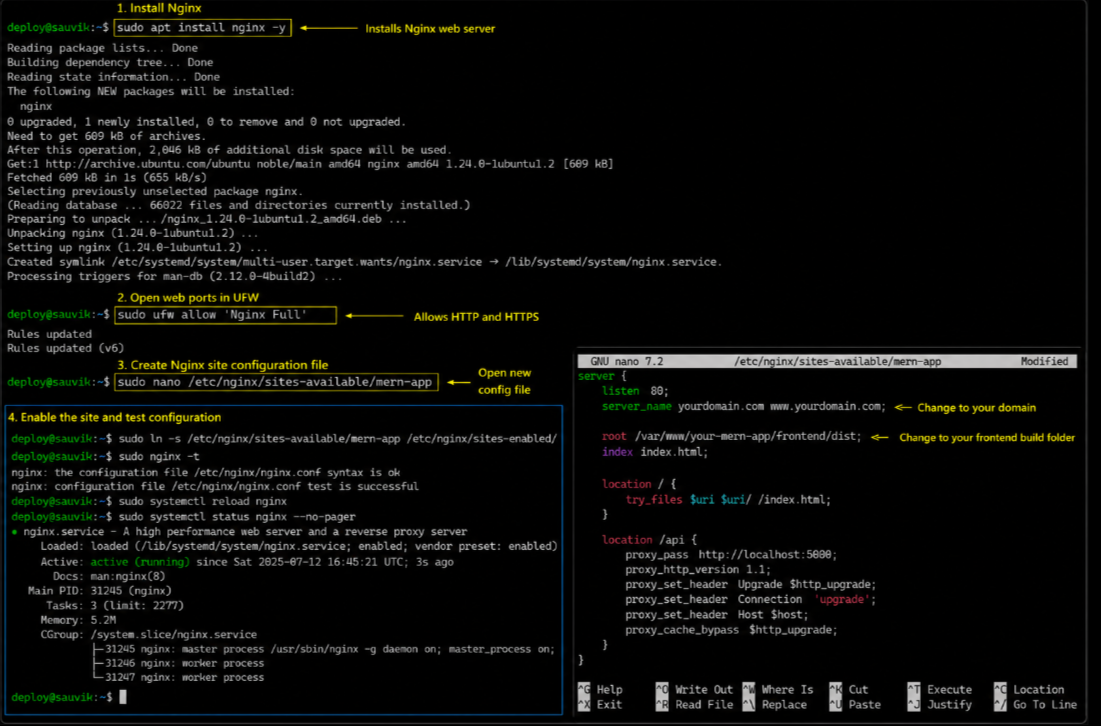Click the 'server {' opening line in nano
Viewport: 1101px width, 726px height.
602,376
